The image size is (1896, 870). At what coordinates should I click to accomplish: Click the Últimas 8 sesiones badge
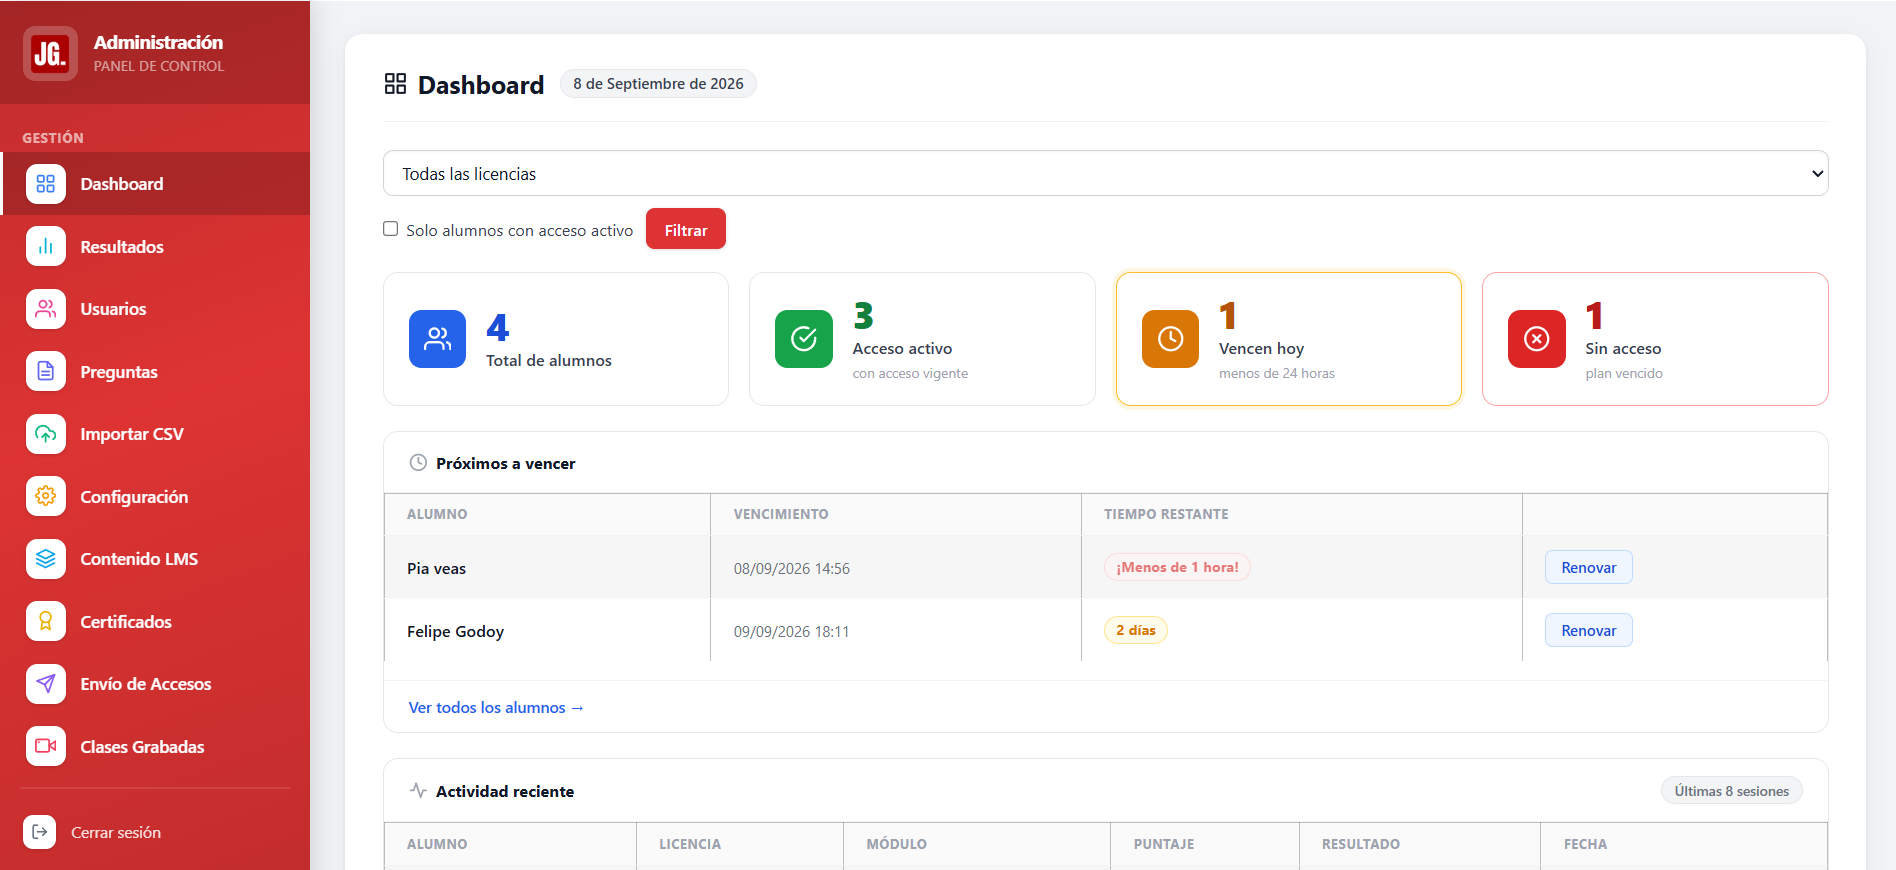point(1731,791)
